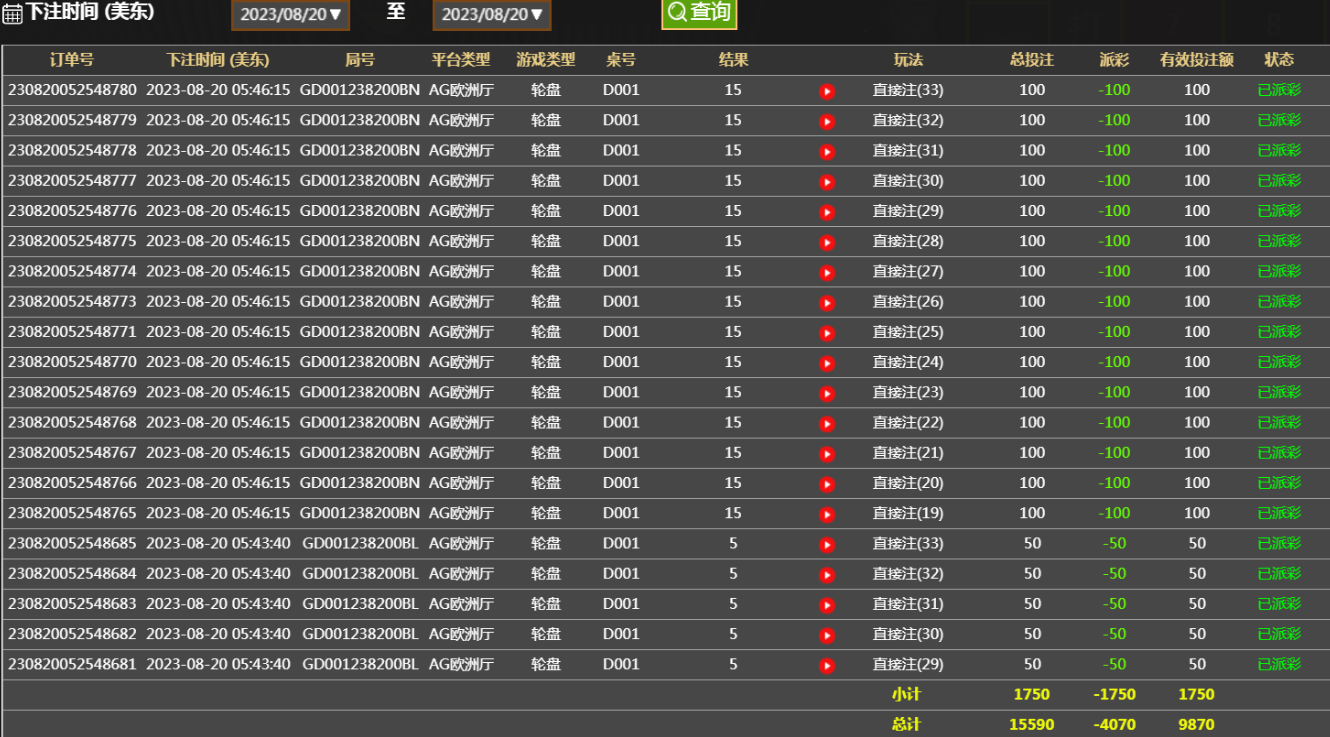Image resolution: width=1330 pixels, height=737 pixels.
Task: Play video replay for order 230820052548765
Action: point(827,514)
